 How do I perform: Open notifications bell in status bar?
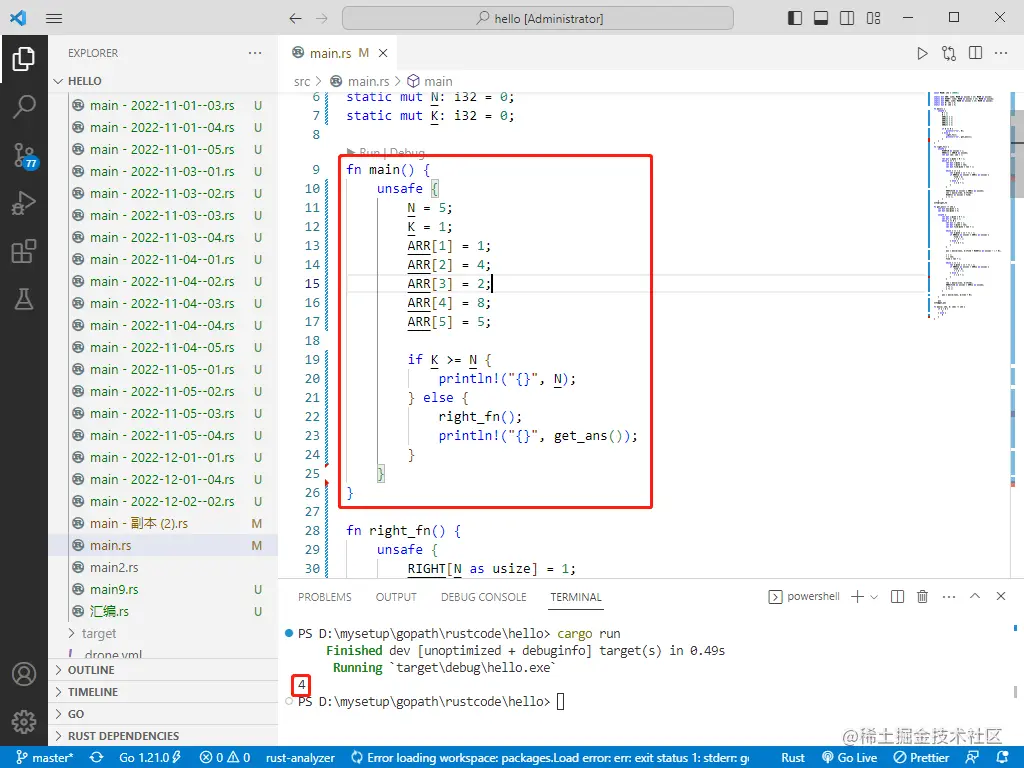1003,758
